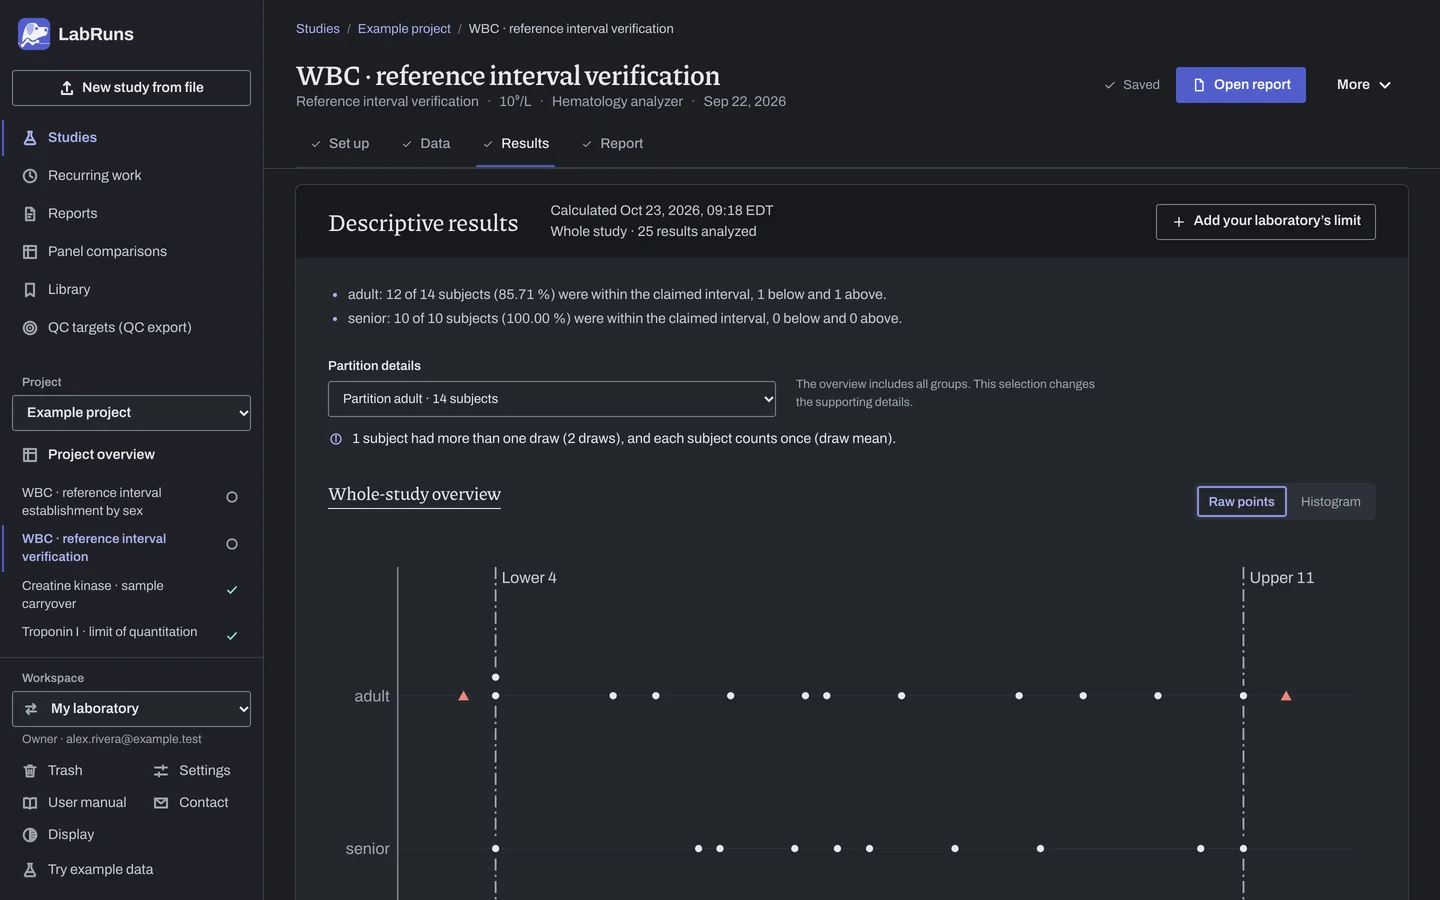The image size is (1440, 900).
Task: Click the 'Lower 4' limit label
Action: [529, 578]
